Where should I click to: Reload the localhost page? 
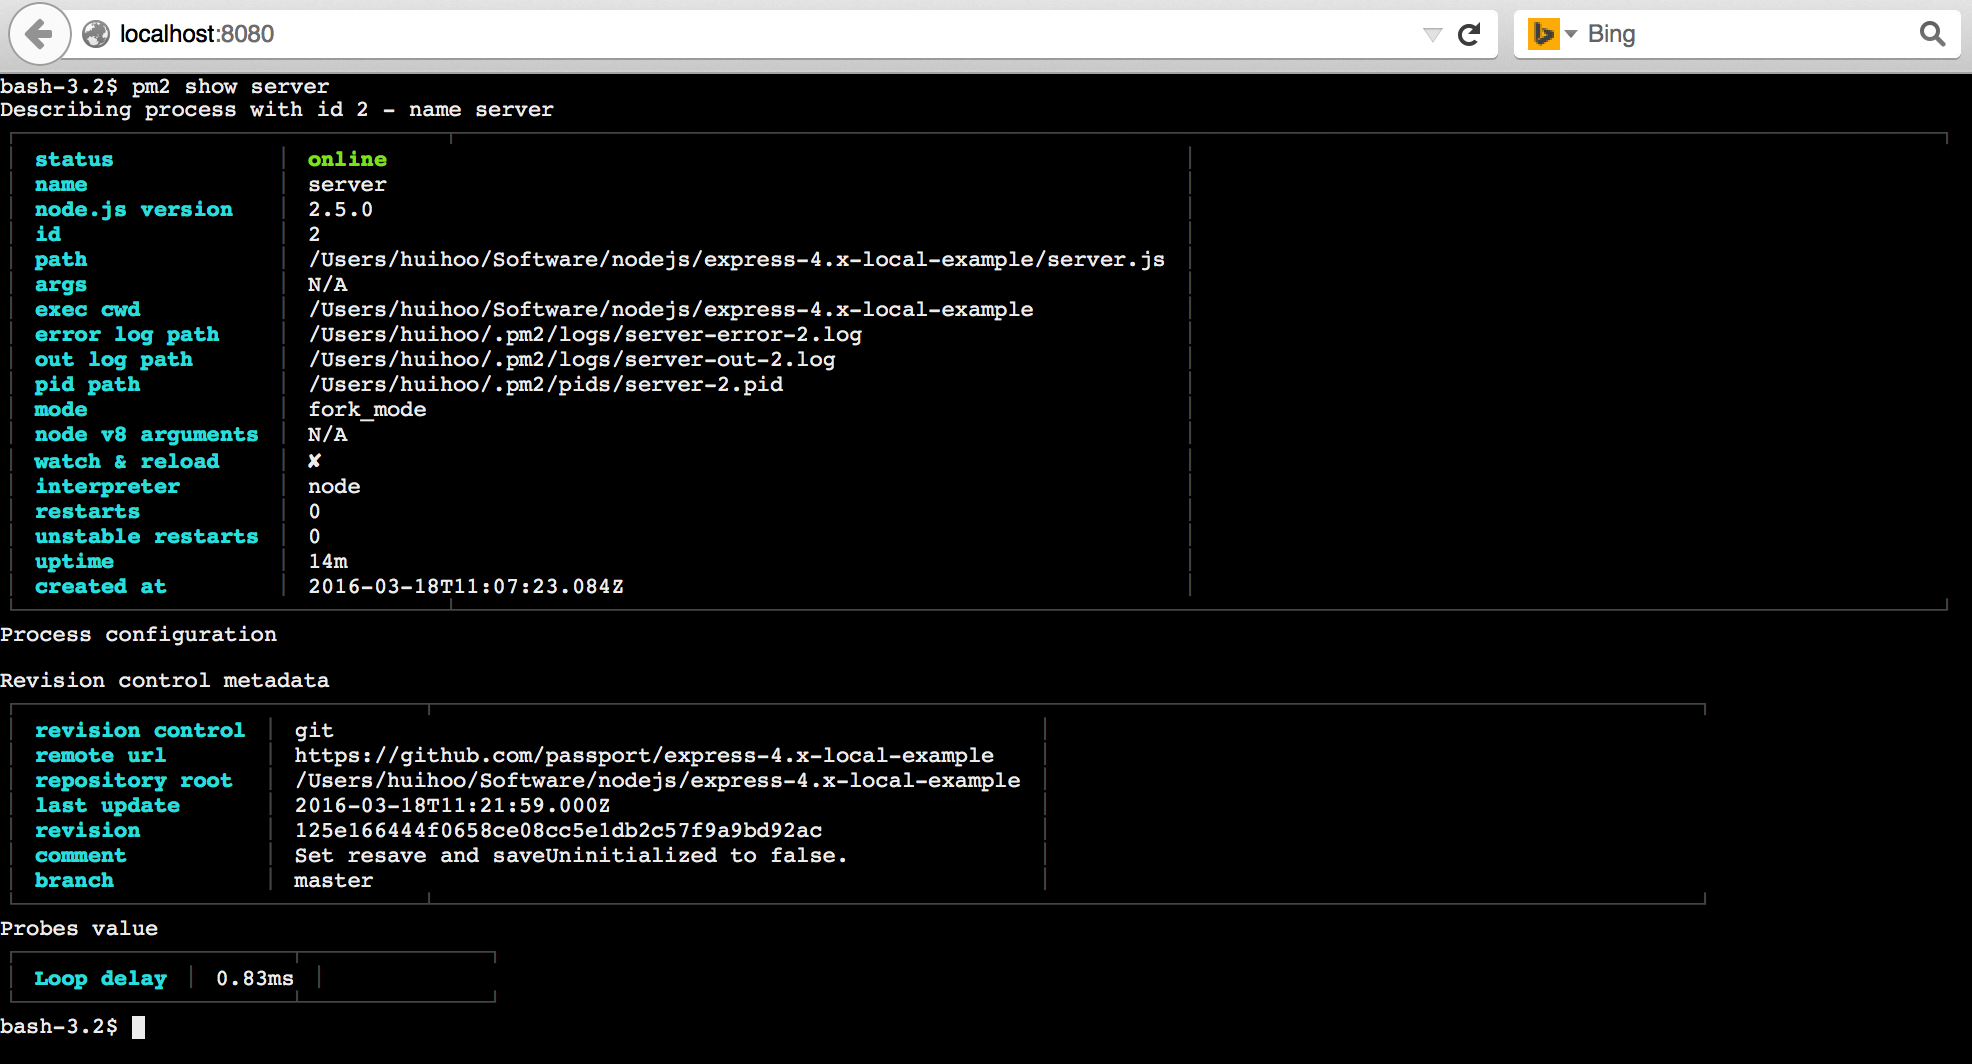coord(1469,35)
